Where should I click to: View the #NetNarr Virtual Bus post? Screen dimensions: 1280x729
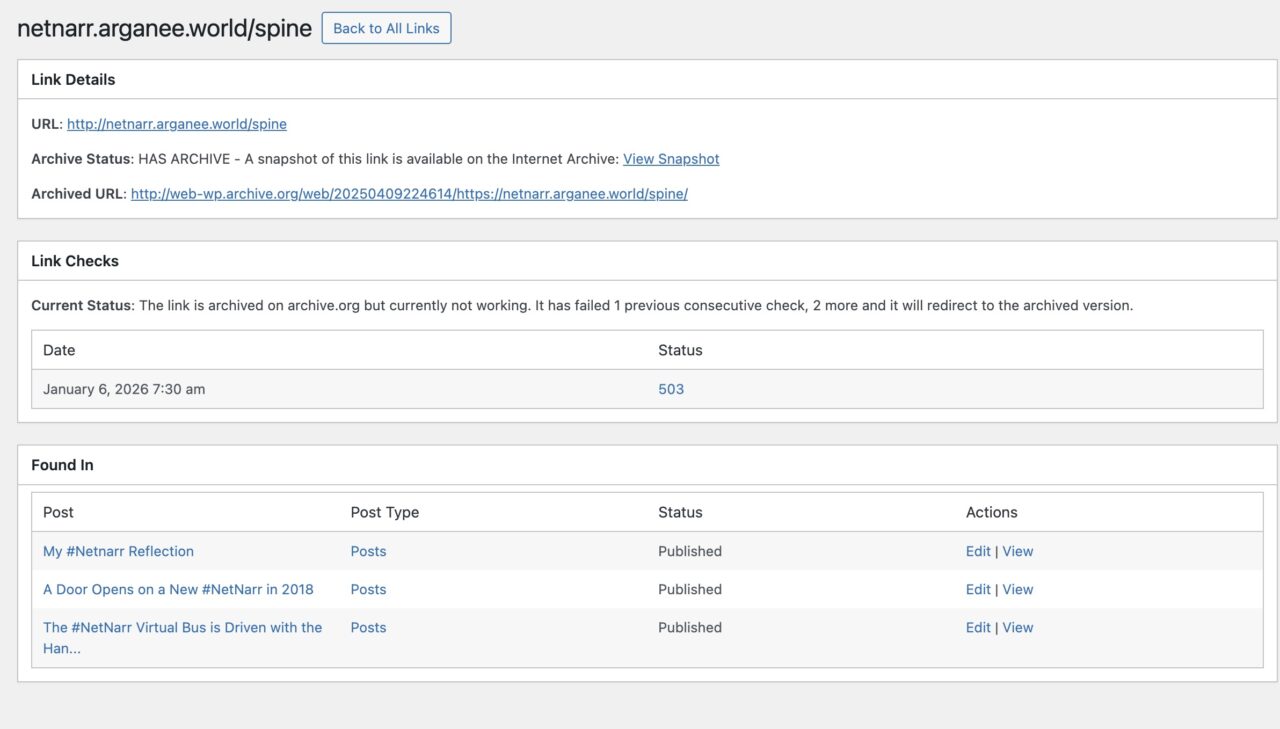(x=1017, y=628)
